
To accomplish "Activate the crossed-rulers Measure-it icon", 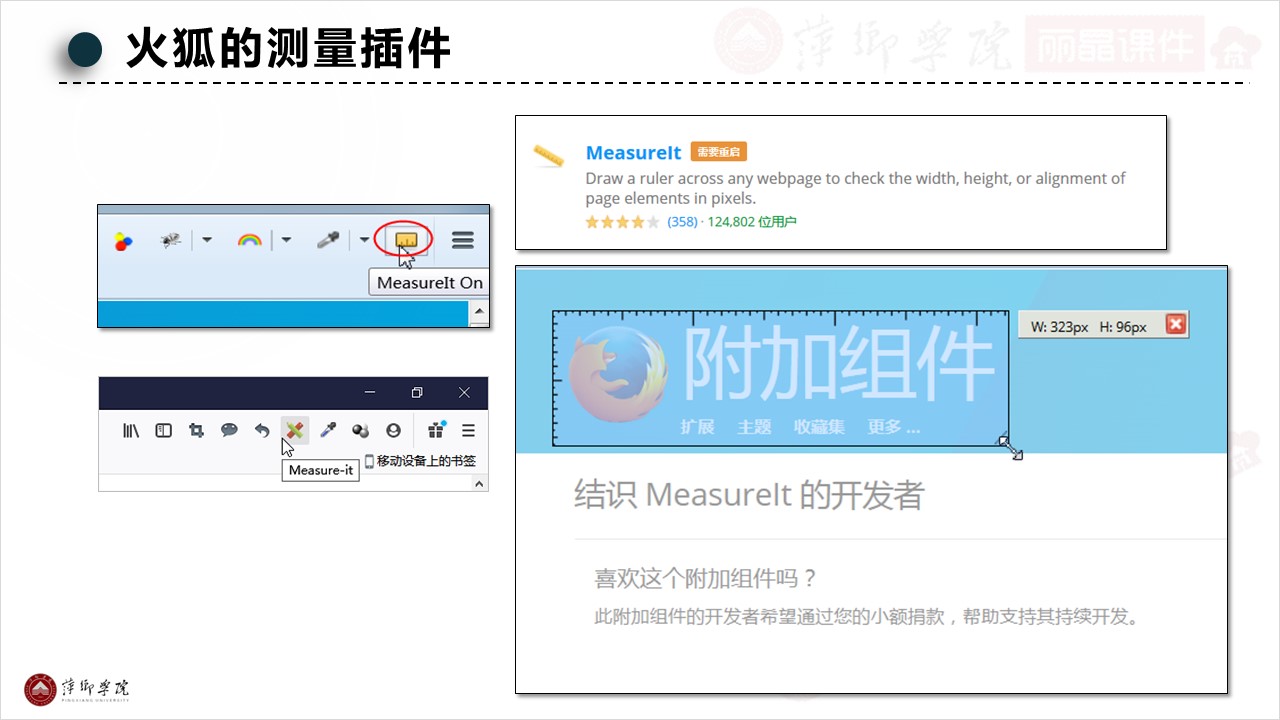I will pyautogui.click(x=294, y=430).
